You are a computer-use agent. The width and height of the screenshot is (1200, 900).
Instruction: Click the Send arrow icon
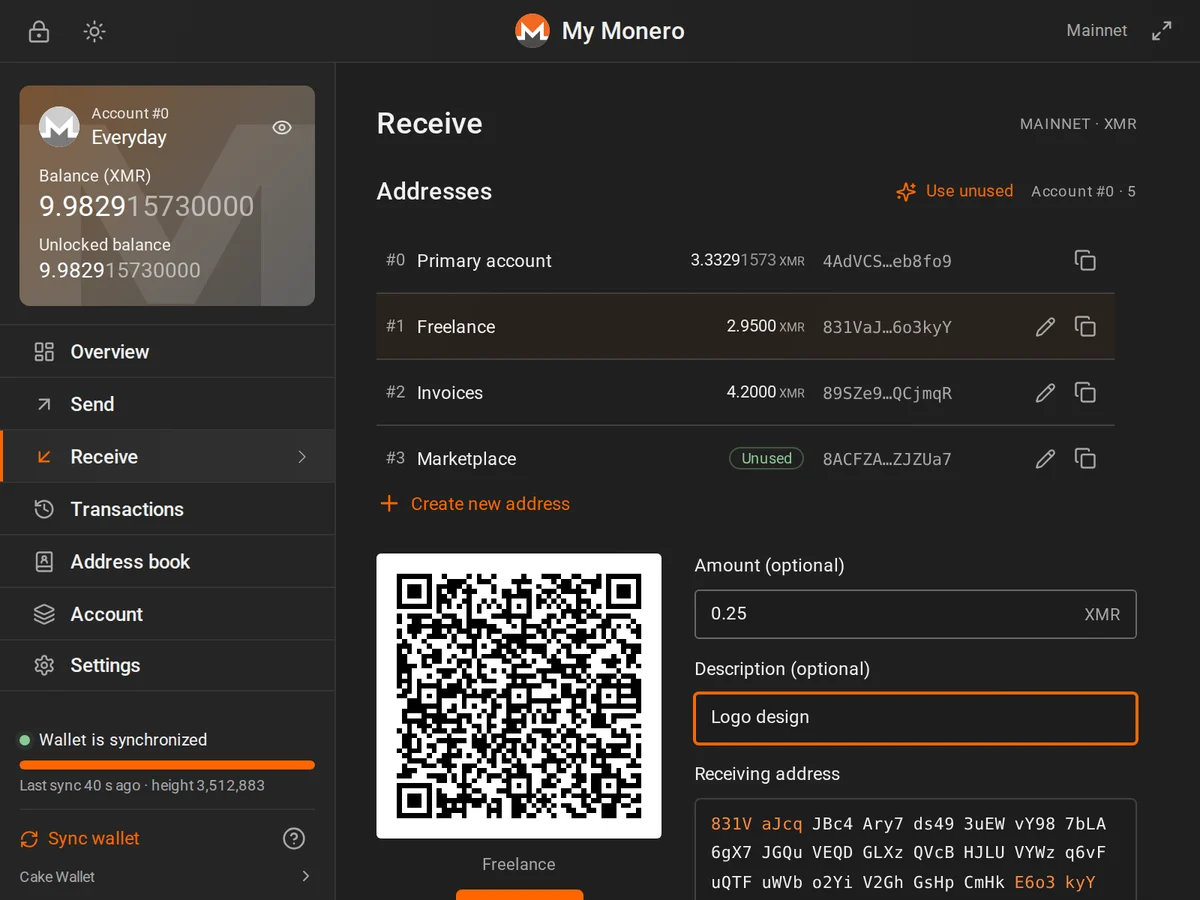point(44,404)
